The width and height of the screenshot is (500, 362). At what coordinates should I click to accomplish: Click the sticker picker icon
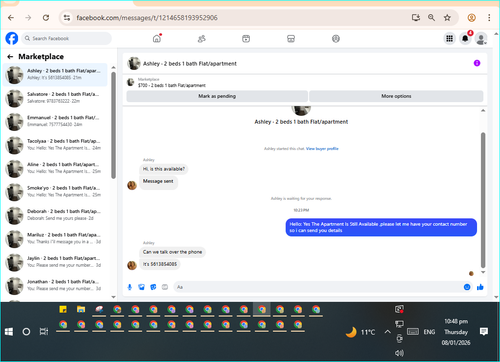[x=153, y=287]
